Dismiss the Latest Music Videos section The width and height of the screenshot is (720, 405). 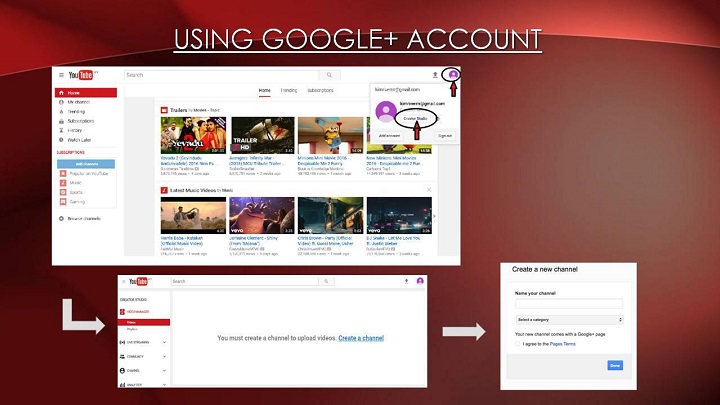[x=429, y=190]
